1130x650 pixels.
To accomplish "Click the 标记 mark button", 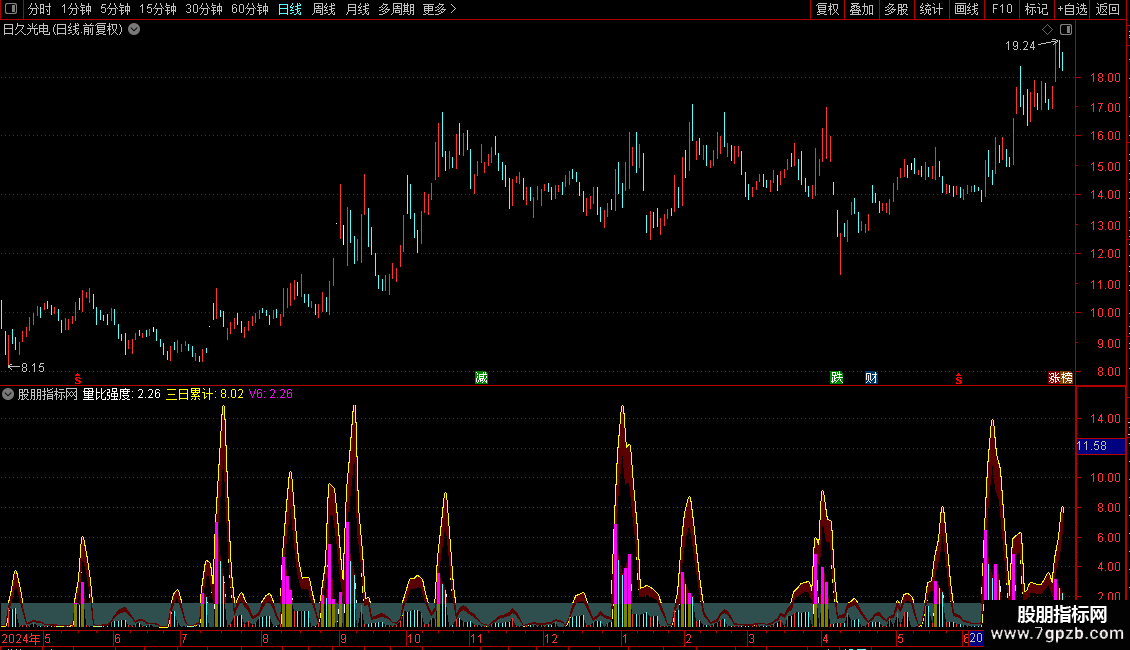I will point(1036,9).
